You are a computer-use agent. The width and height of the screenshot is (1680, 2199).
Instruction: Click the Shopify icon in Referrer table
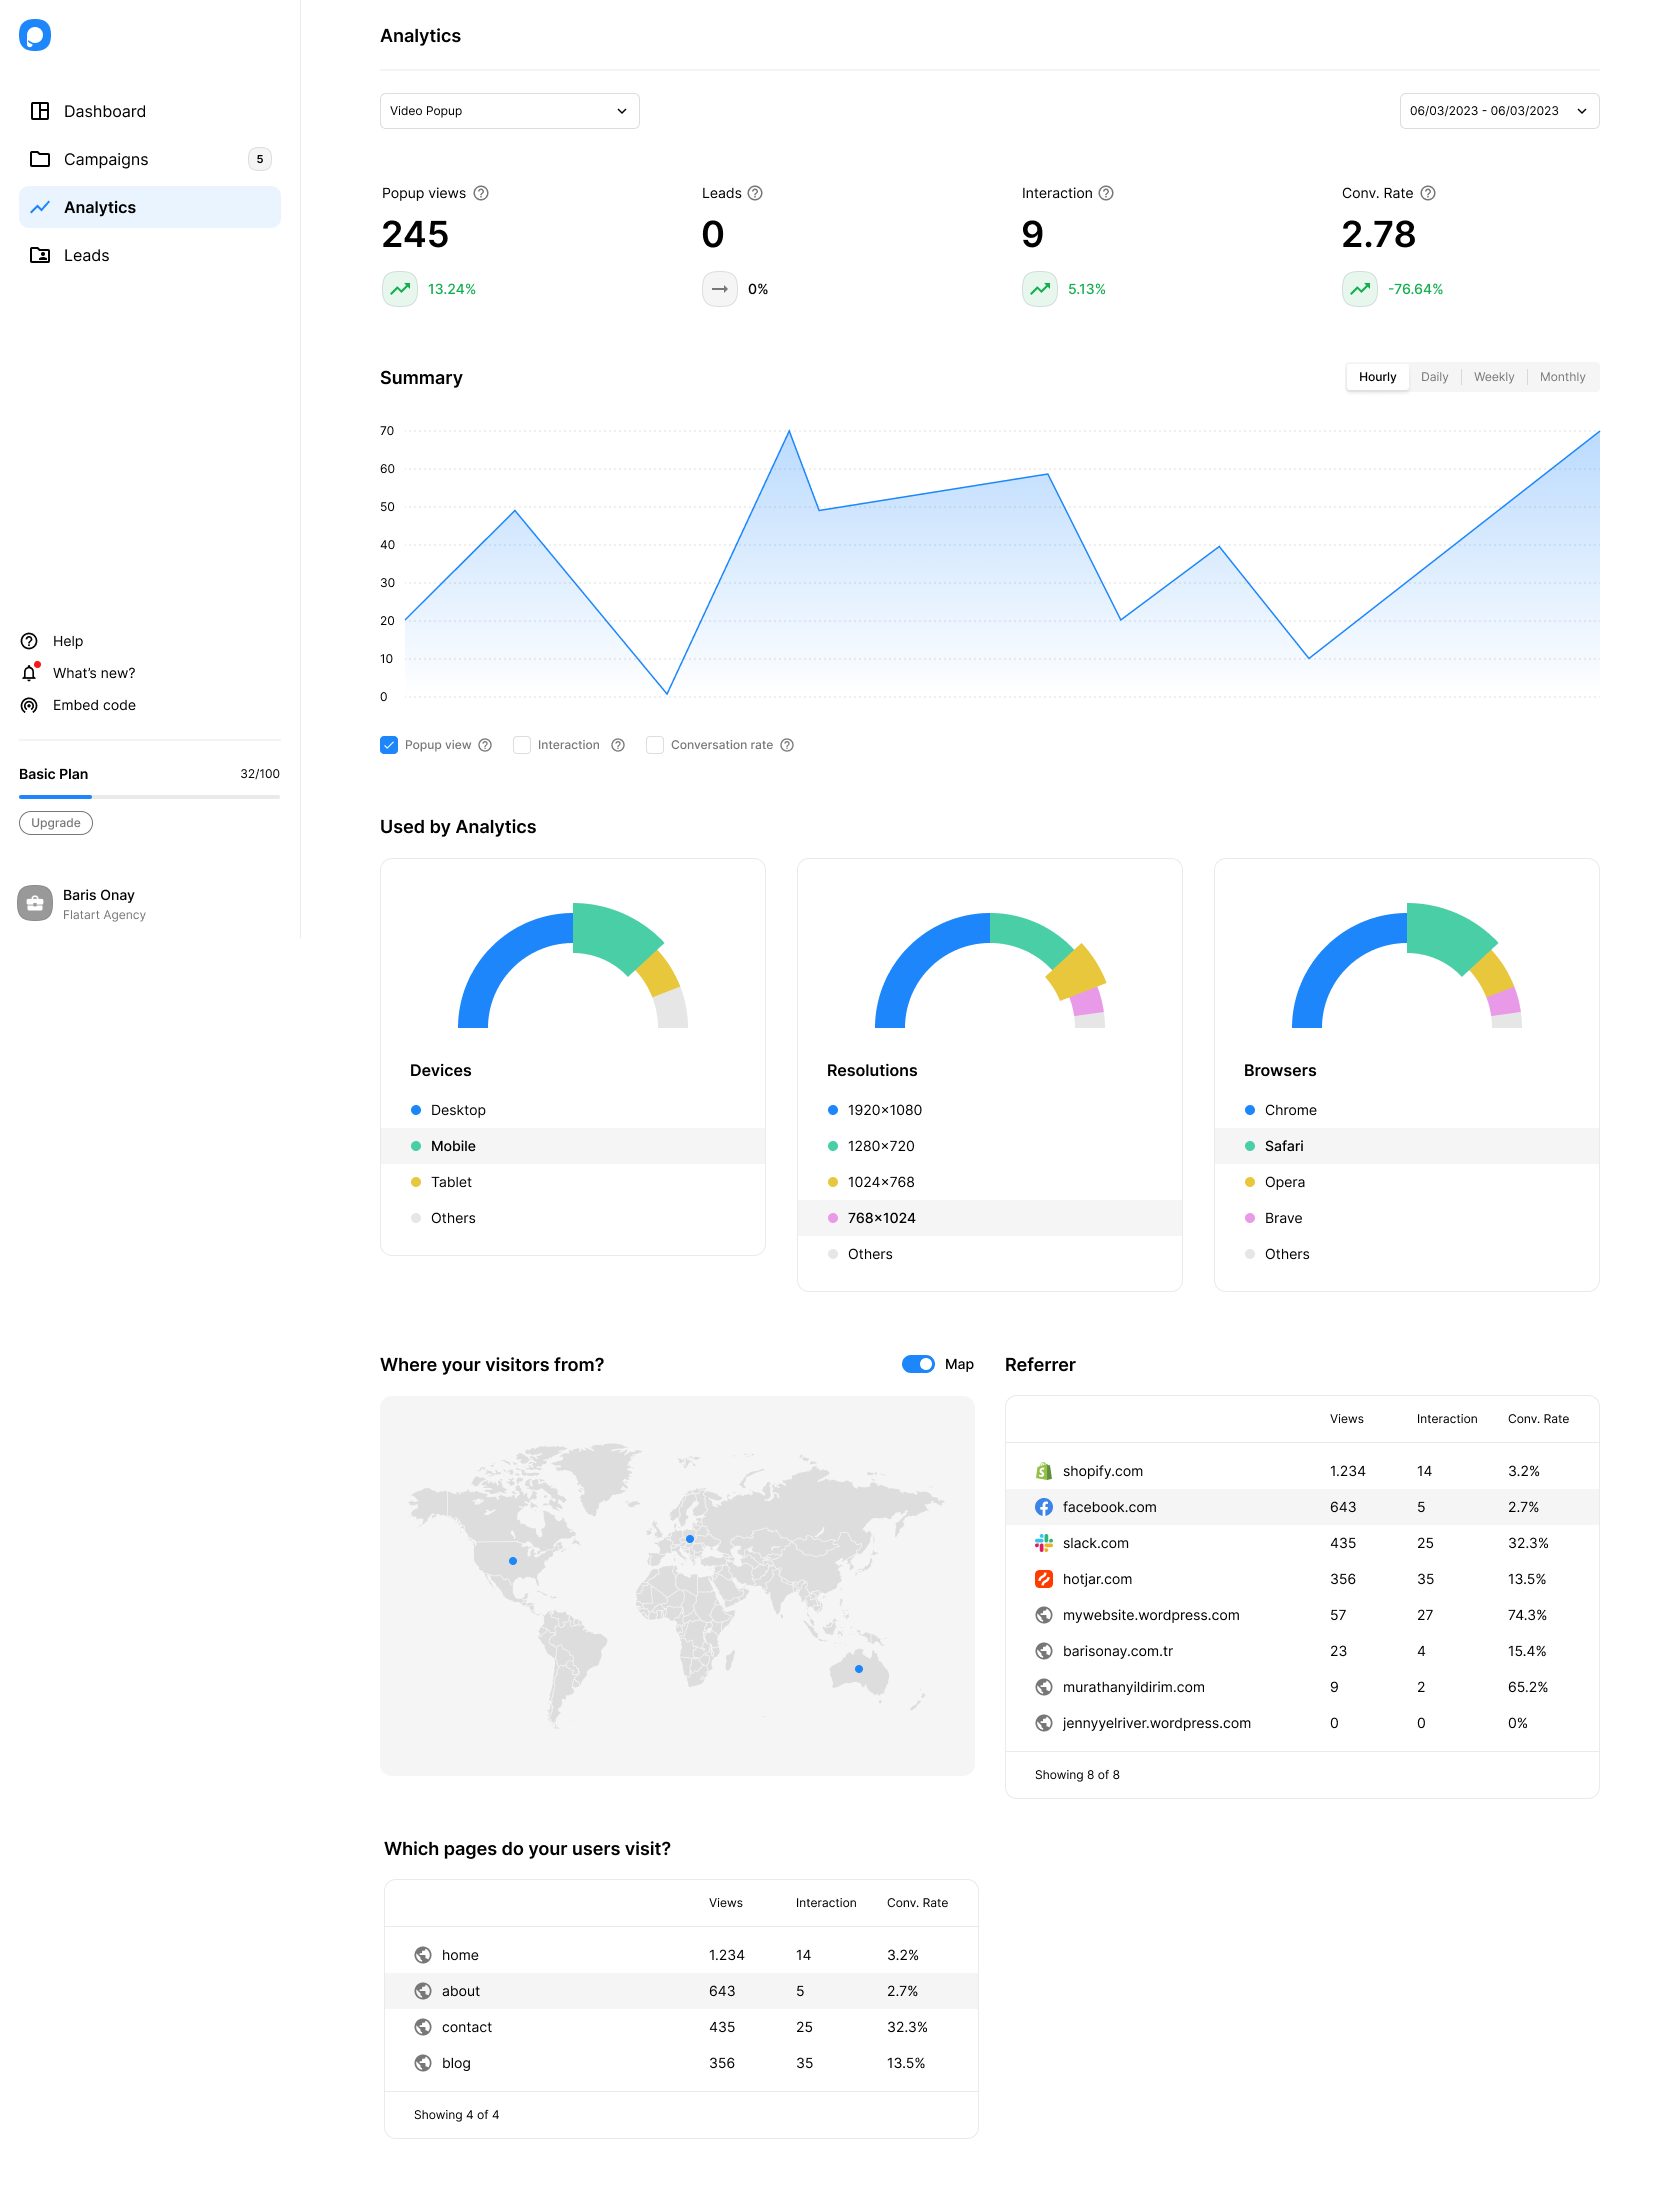pyautogui.click(x=1044, y=1470)
